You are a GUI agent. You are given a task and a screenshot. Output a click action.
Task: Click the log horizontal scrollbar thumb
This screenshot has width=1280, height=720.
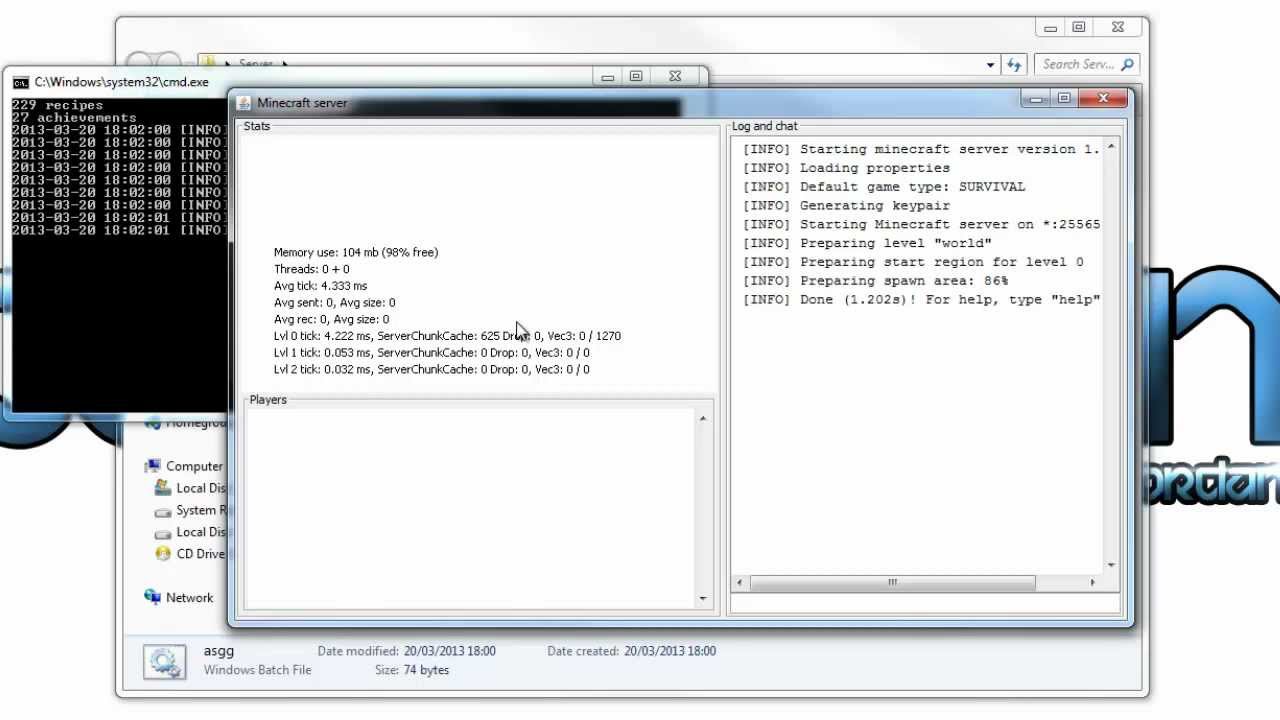click(x=892, y=582)
